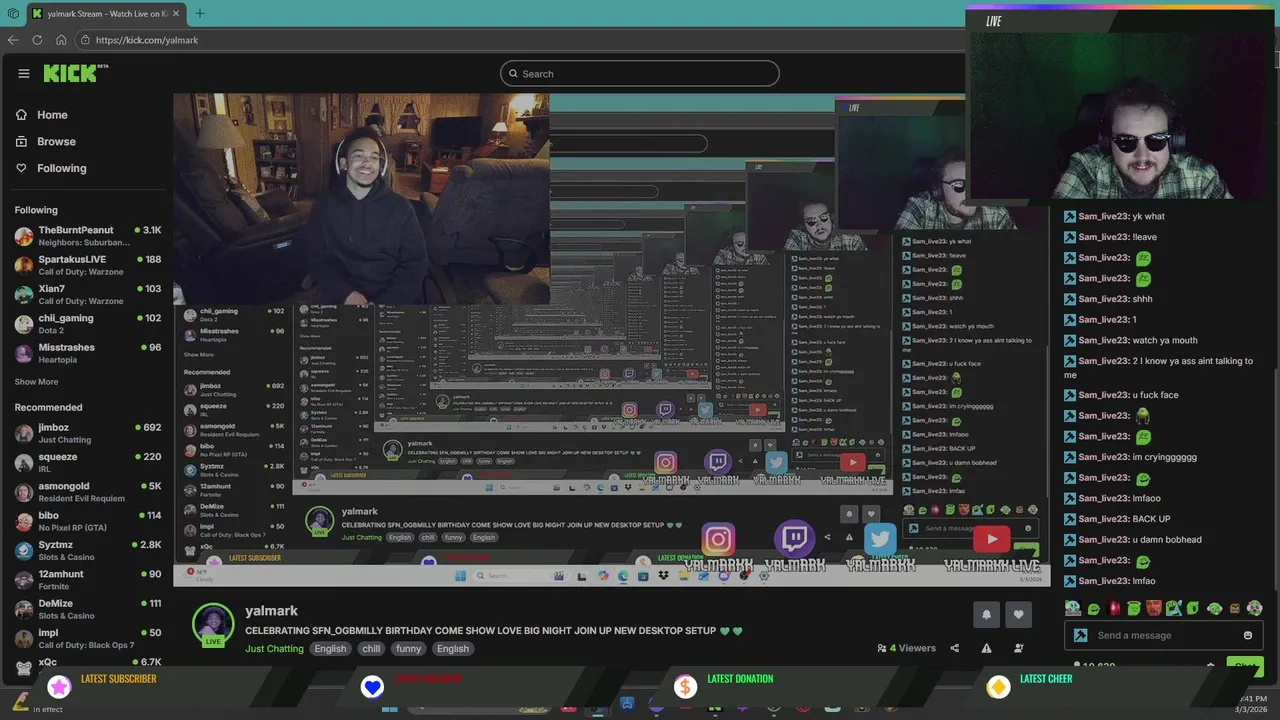Open recommended channel jimboz
Viewport: 1280px width, 720px height.
(x=88, y=433)
